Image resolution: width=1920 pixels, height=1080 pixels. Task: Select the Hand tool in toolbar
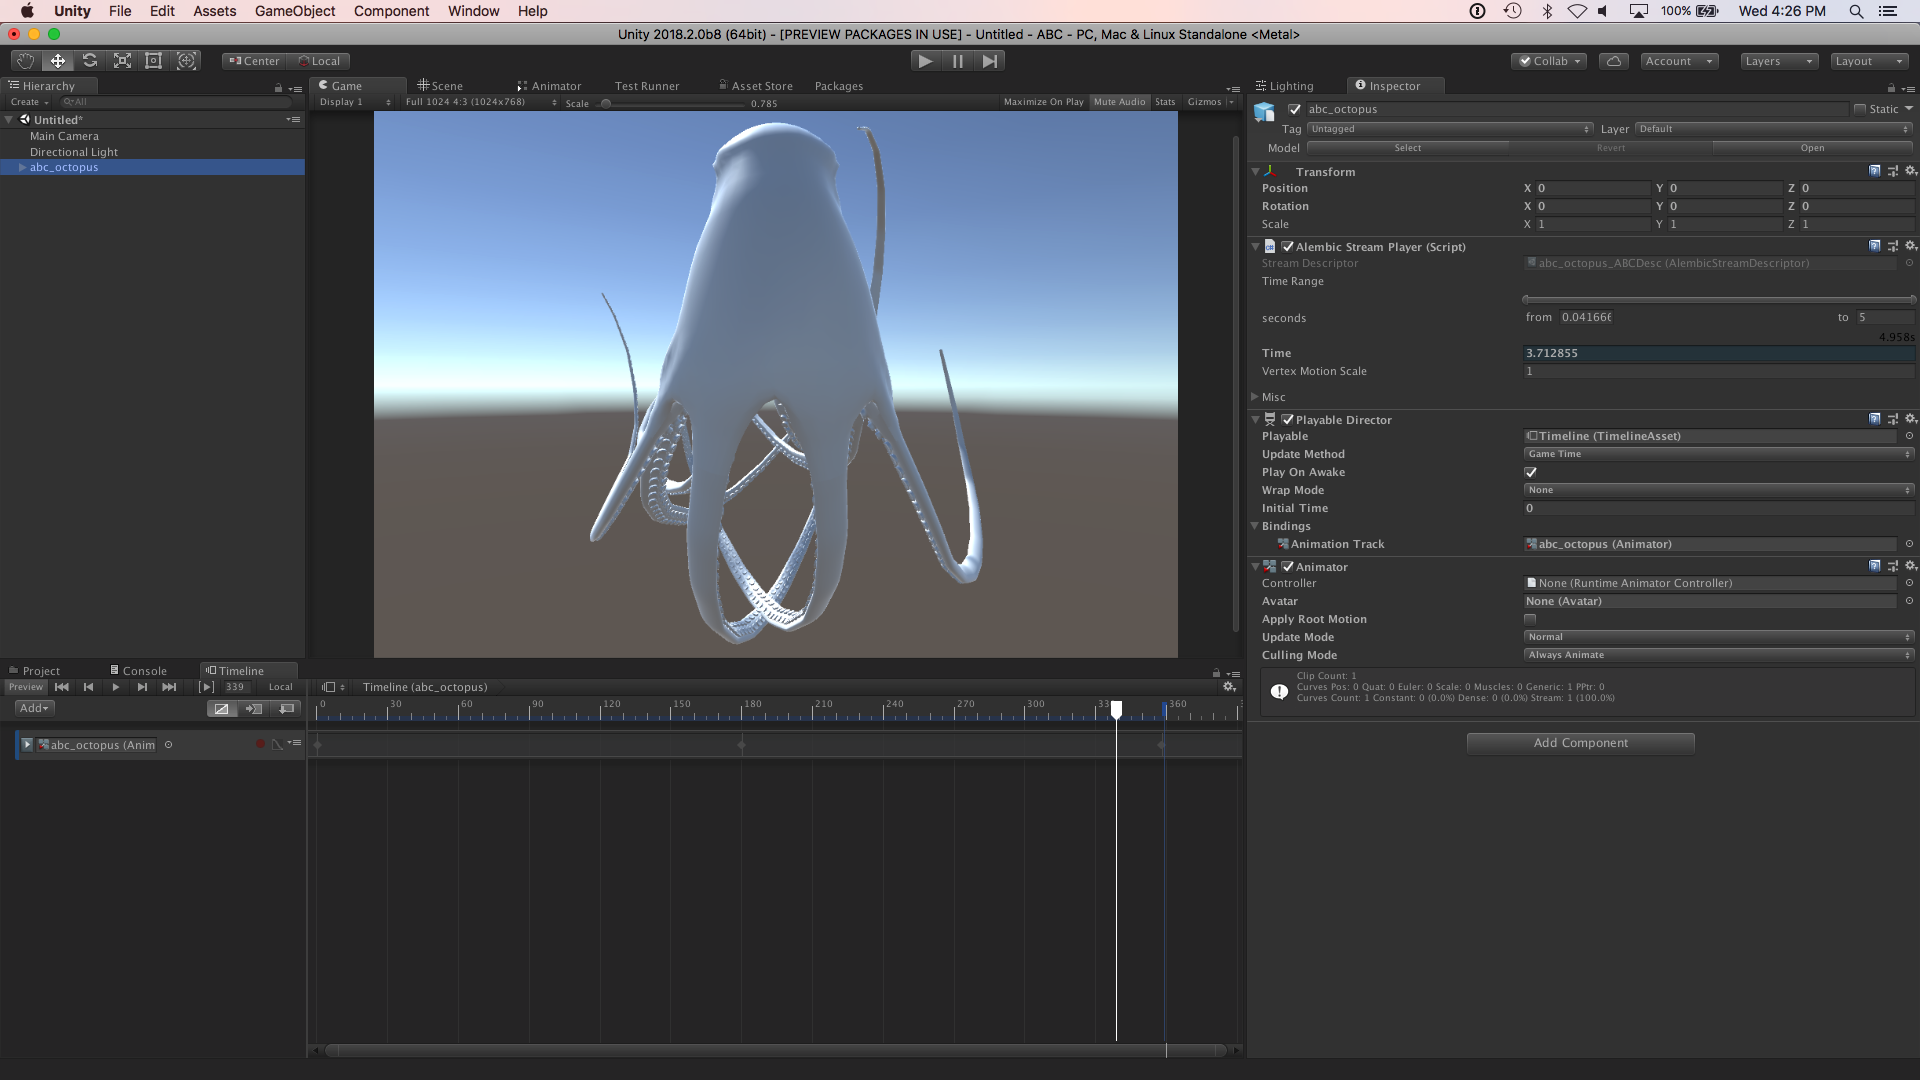pyautogui.click(x=25, y=61)
